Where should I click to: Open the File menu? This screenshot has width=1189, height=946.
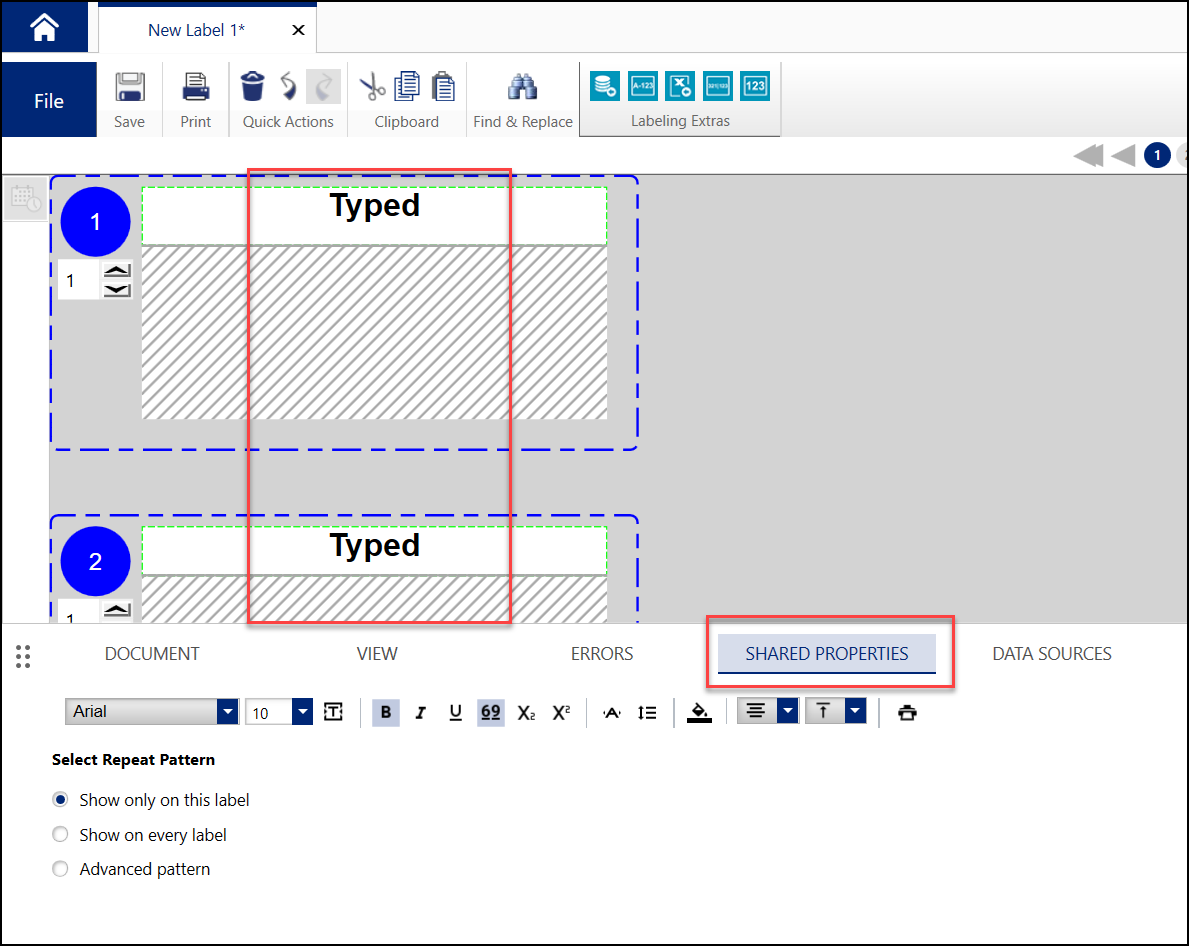[x=49, y=101]
